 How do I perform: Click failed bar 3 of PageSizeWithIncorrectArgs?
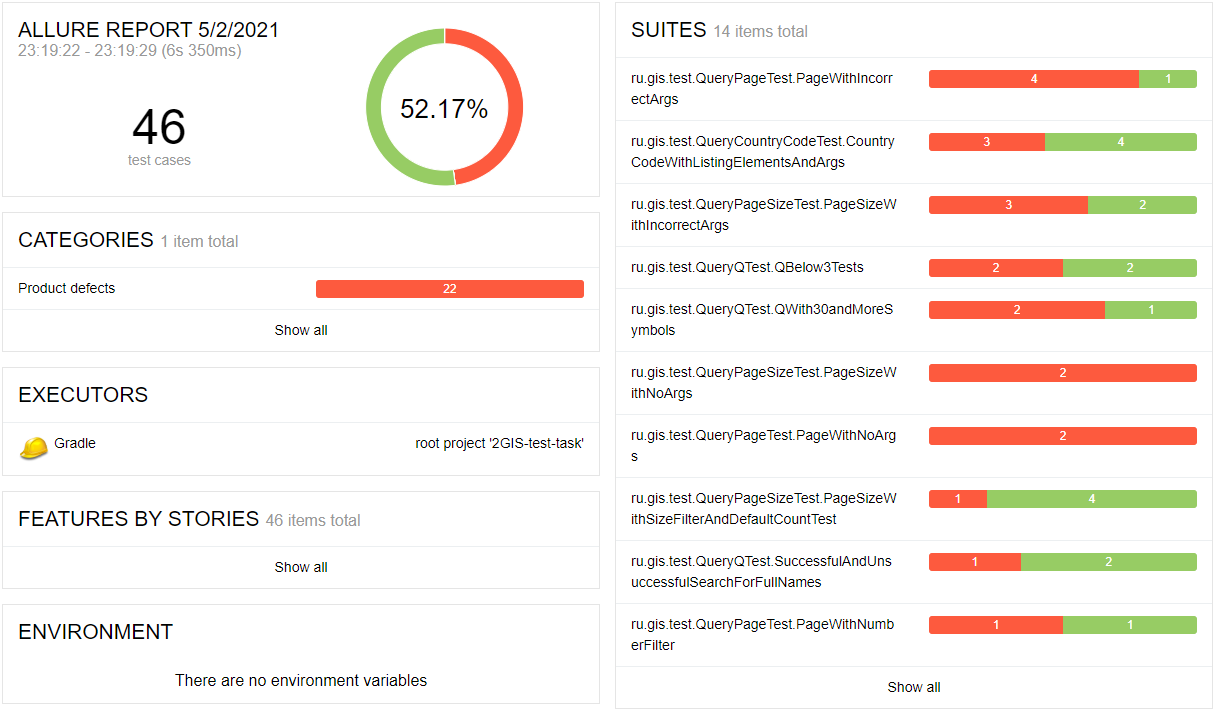[1008, 205]
